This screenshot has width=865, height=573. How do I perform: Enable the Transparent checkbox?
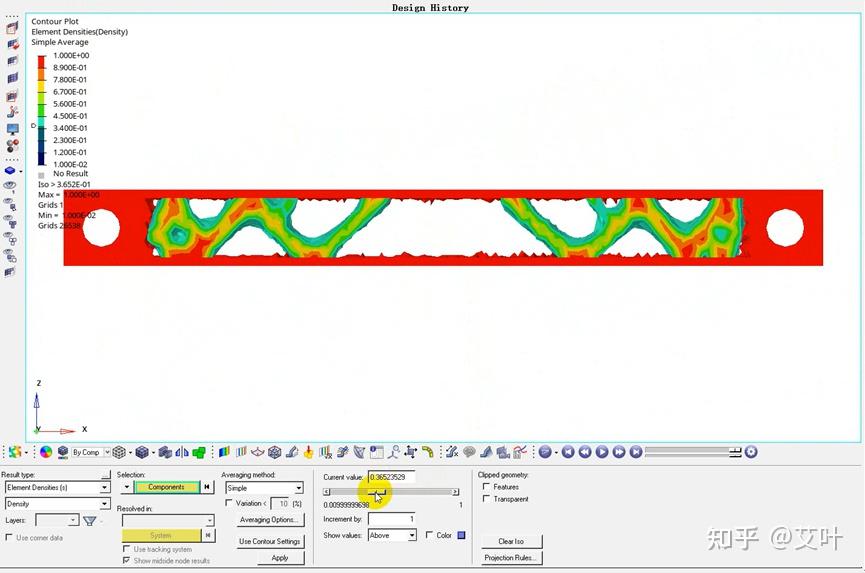(x=486, y=499)
